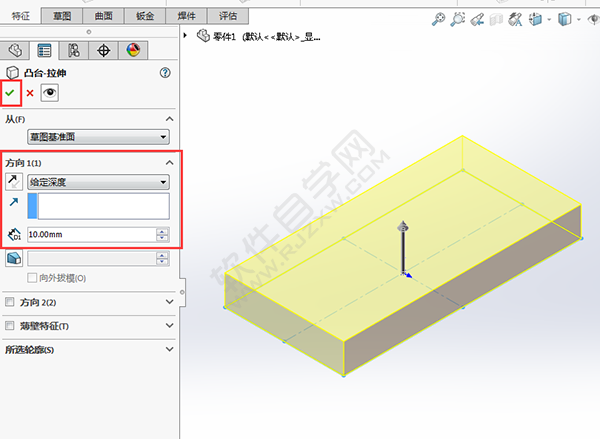600x439 pixels.
Task: Click the Display Style cube icon
Action: (564, 19)
